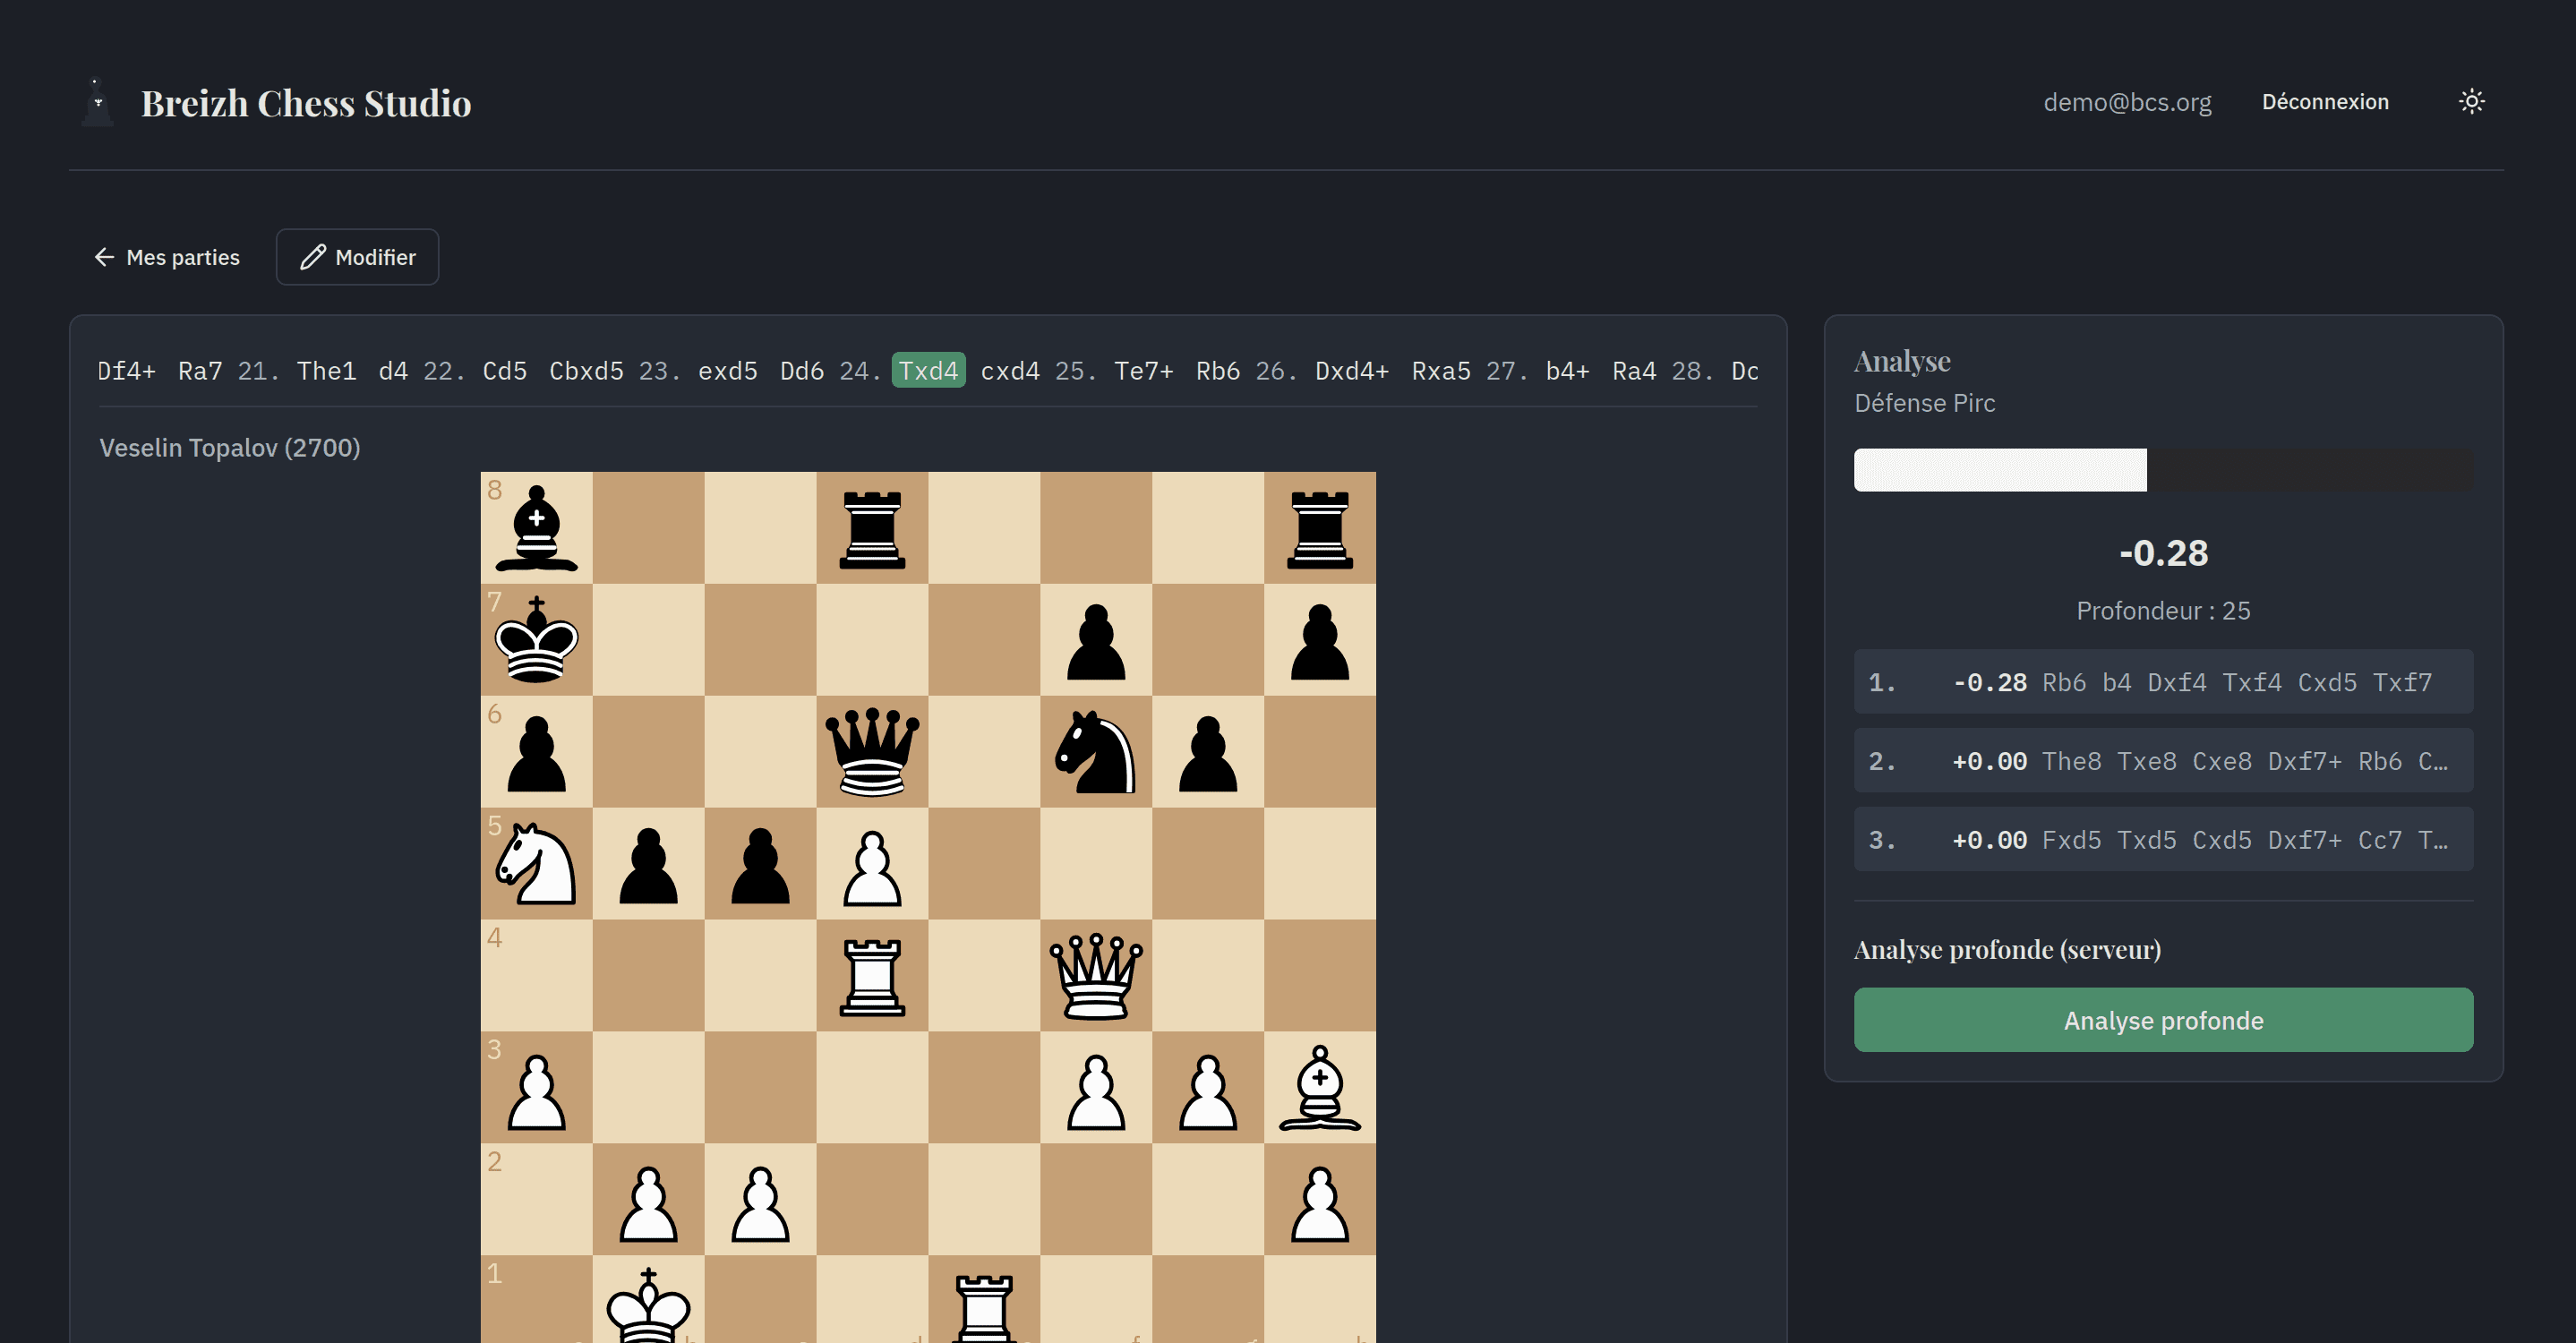Image resolution: width=2576 pixels, height=1343 pixels.
Task: Select move Rxa5 in the notation
Action: [1441, 371]
